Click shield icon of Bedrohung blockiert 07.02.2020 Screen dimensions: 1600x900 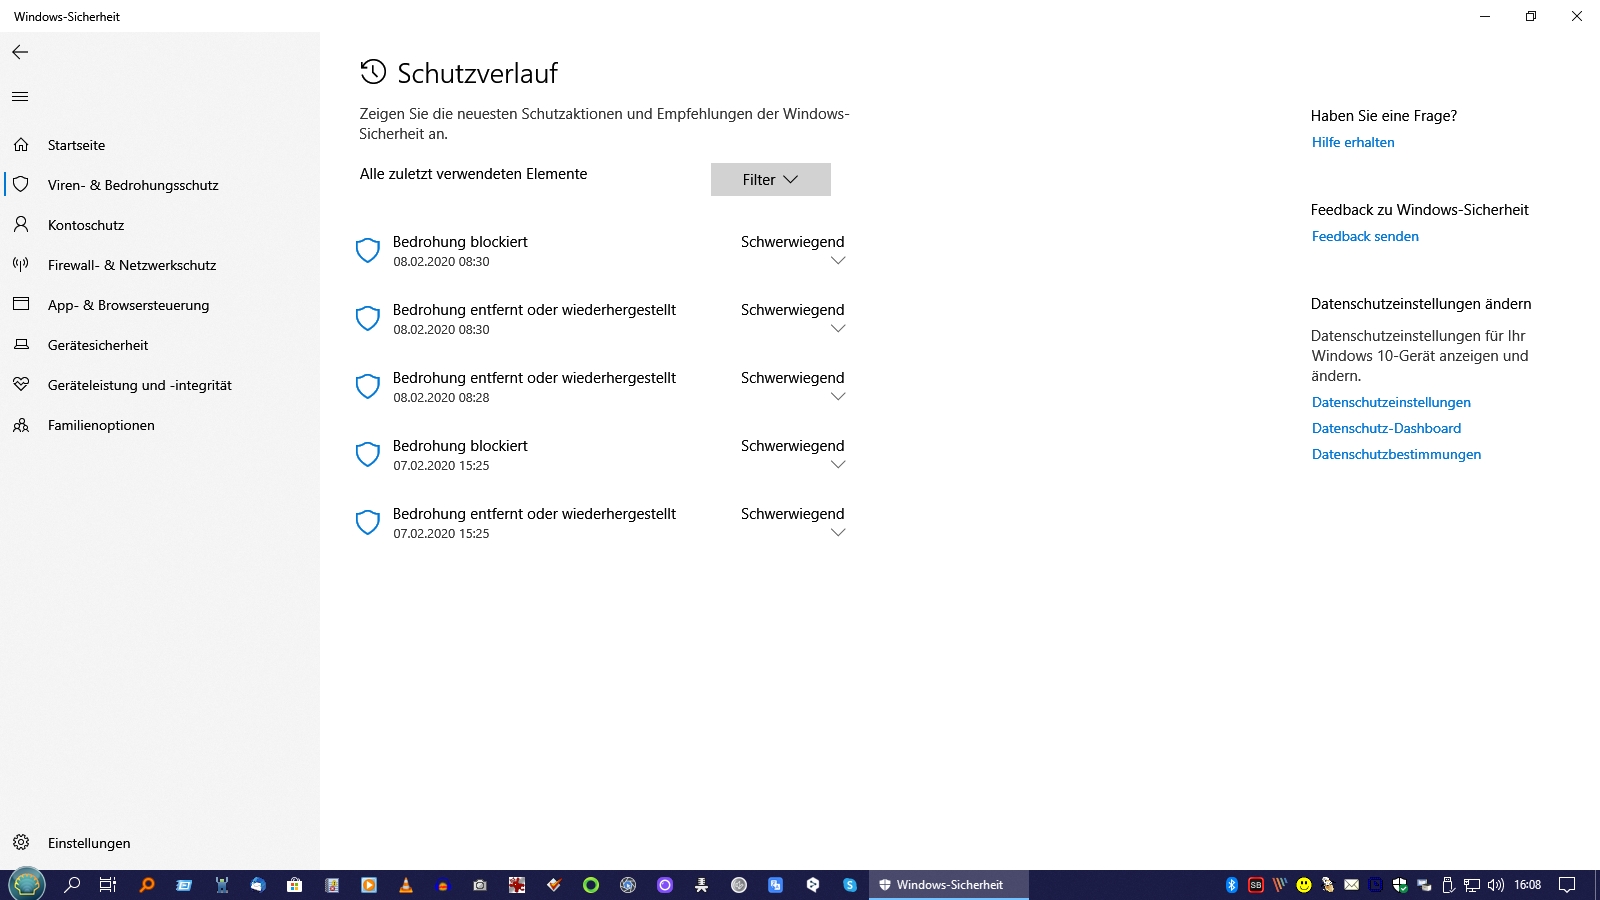point(368,454)
